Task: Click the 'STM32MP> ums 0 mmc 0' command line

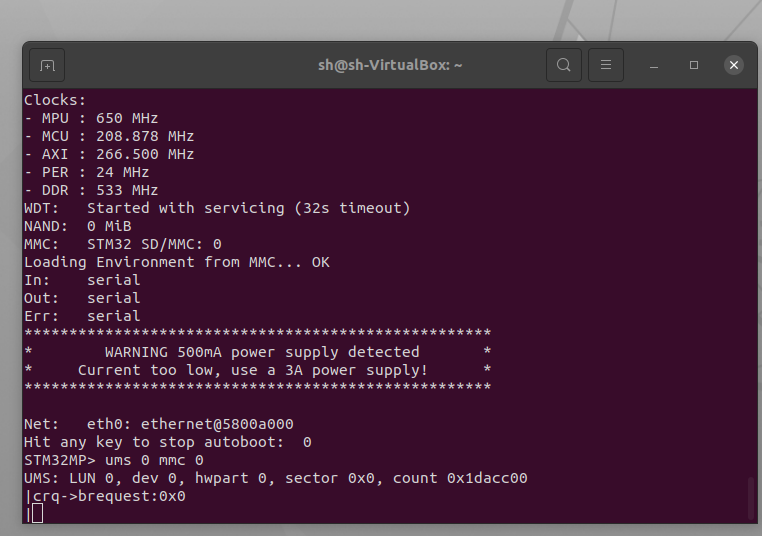Action: click(114, 460)
